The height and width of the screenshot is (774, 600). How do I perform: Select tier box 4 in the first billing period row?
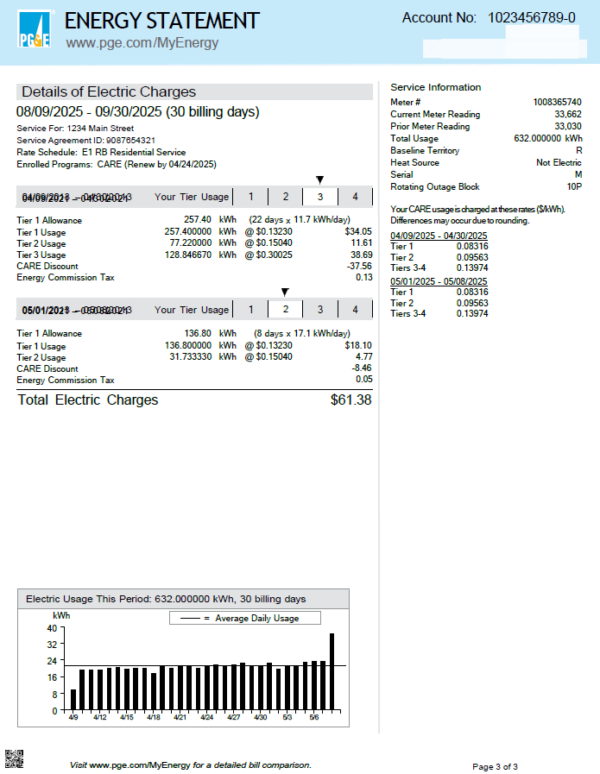coord(355,197)
